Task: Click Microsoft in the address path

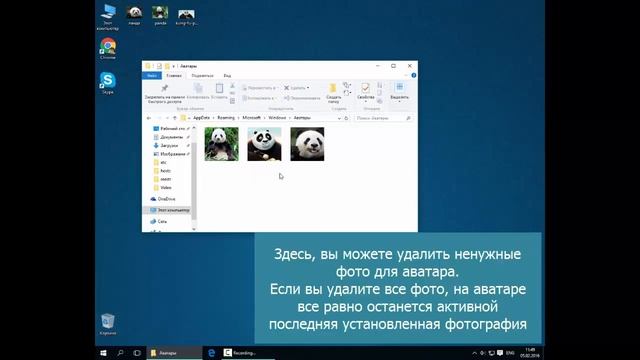Action: point(251,118)
